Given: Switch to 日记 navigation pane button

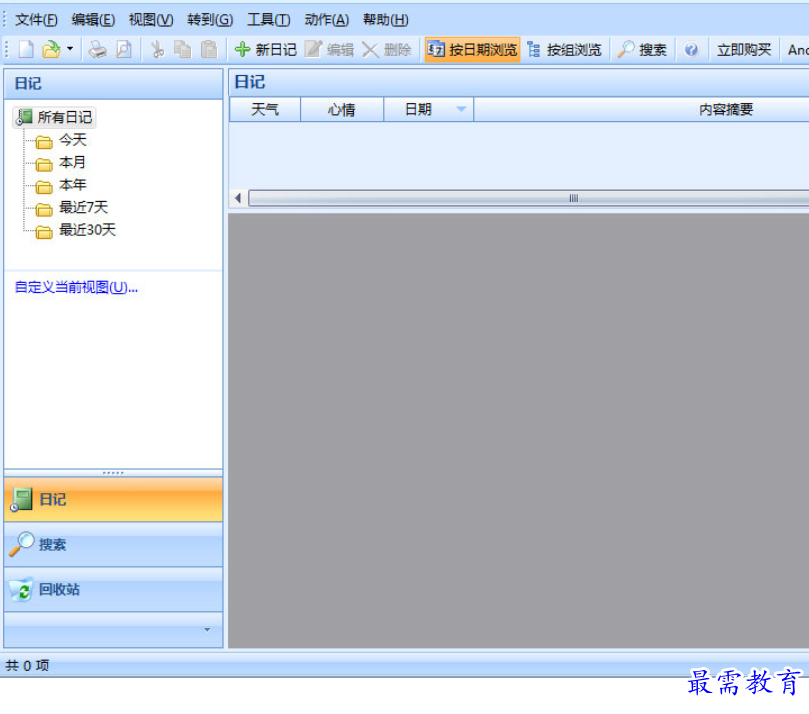Looking at the screenshot, I should coord(114,499).
